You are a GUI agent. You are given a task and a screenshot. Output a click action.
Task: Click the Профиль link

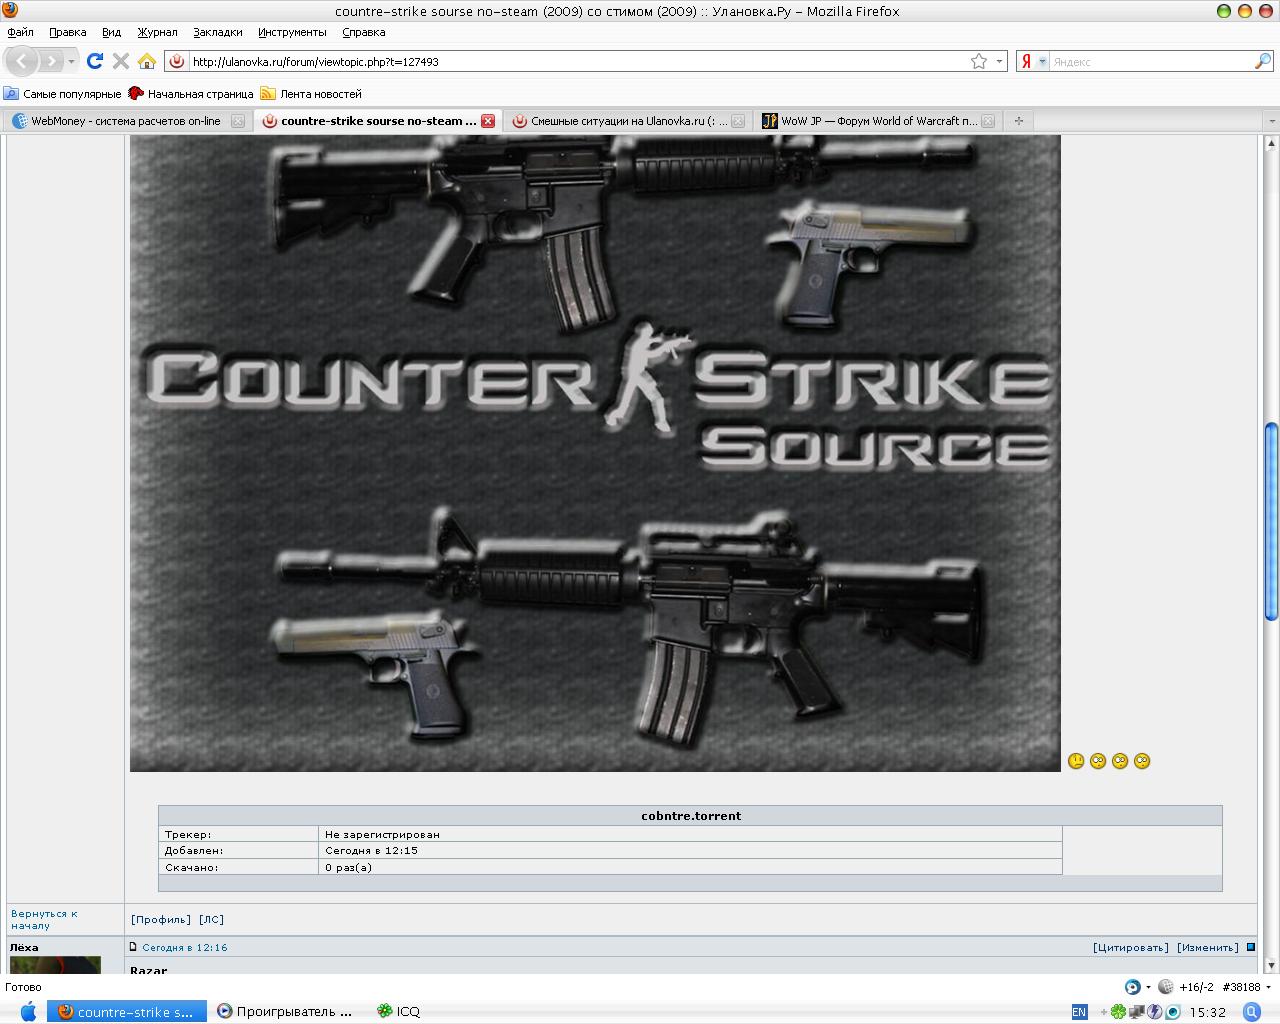(160, 919)
